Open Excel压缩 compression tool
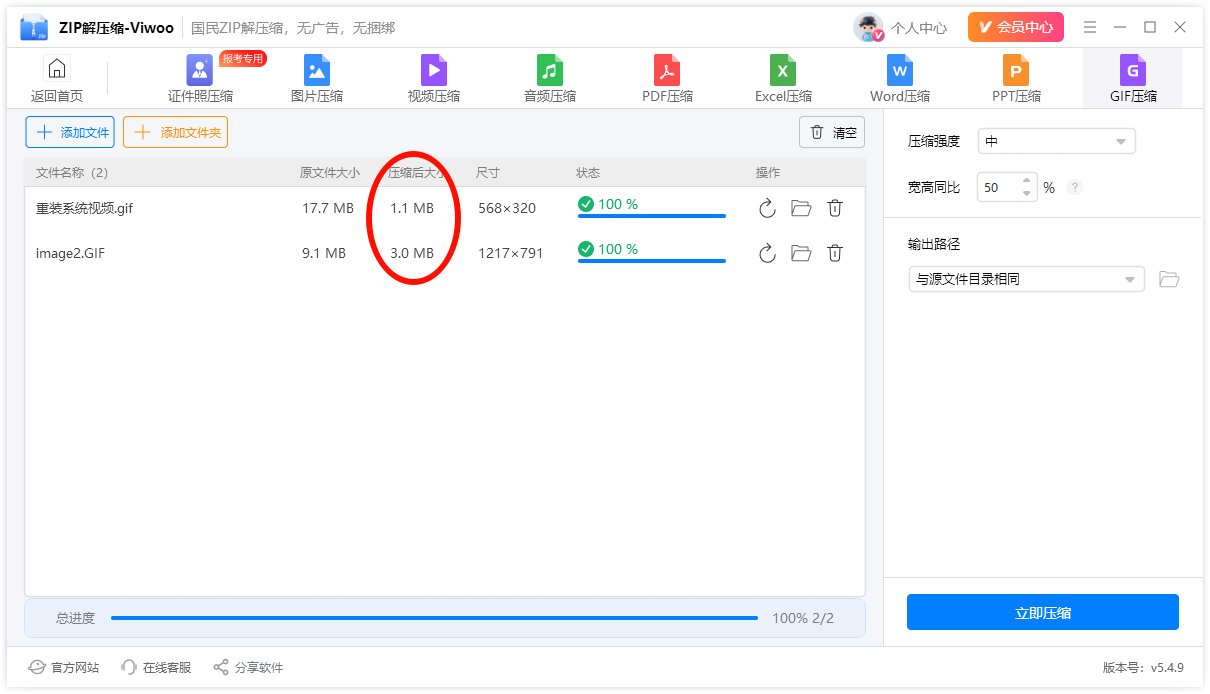1210x694 pixels. 783,80
